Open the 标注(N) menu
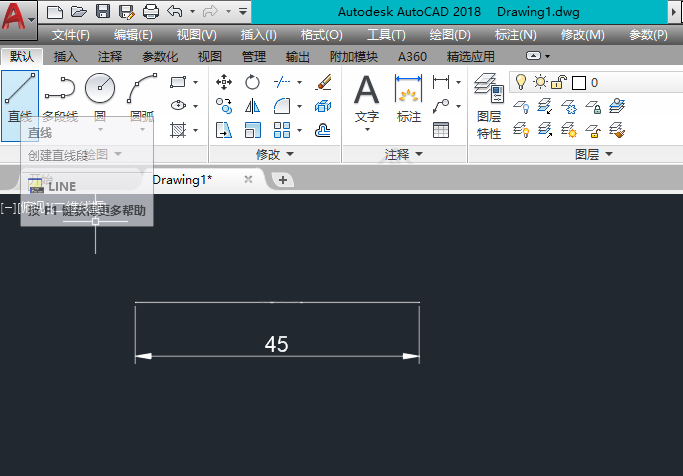 515,35
